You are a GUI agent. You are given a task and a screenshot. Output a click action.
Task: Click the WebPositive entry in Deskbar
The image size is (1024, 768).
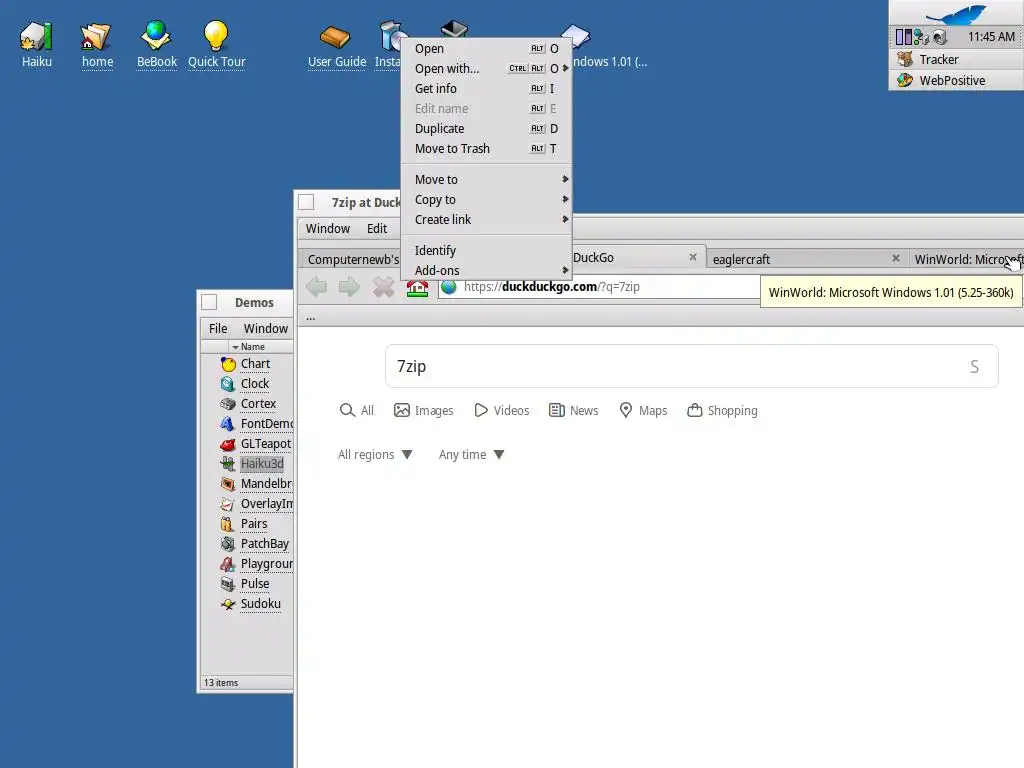956,80
